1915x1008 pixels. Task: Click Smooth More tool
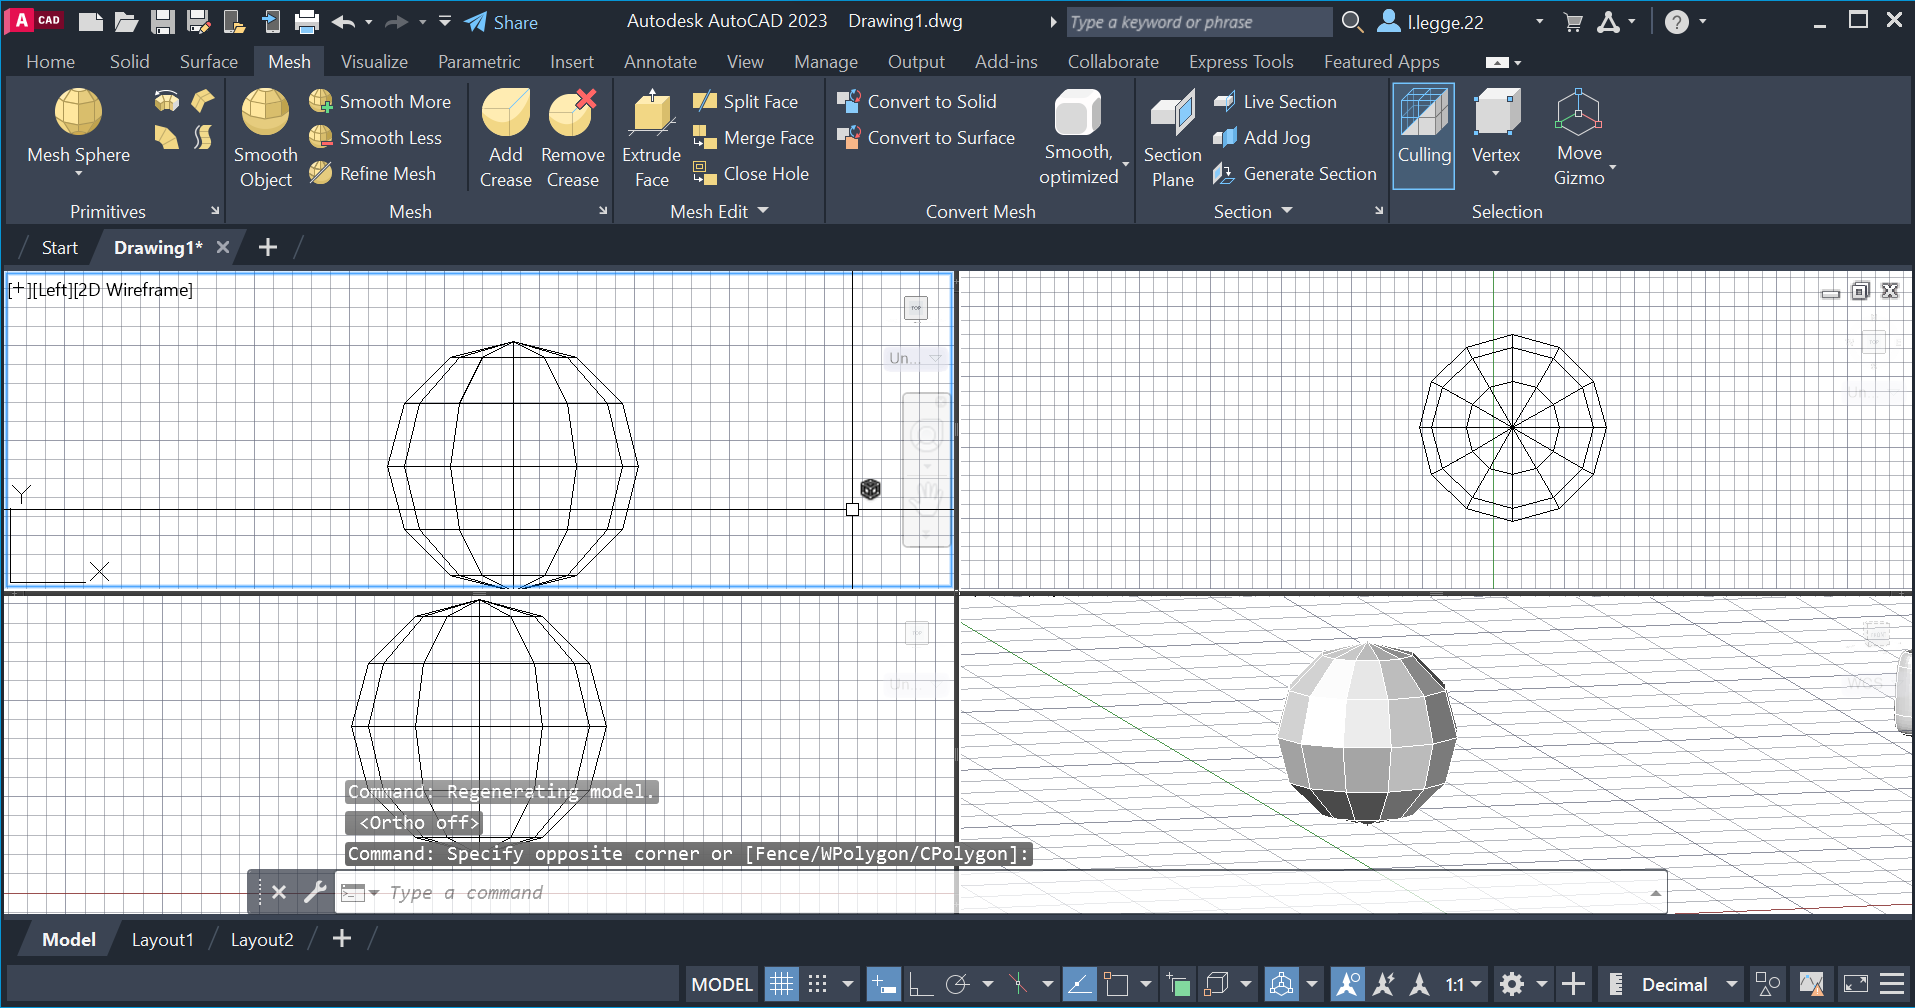380,102
